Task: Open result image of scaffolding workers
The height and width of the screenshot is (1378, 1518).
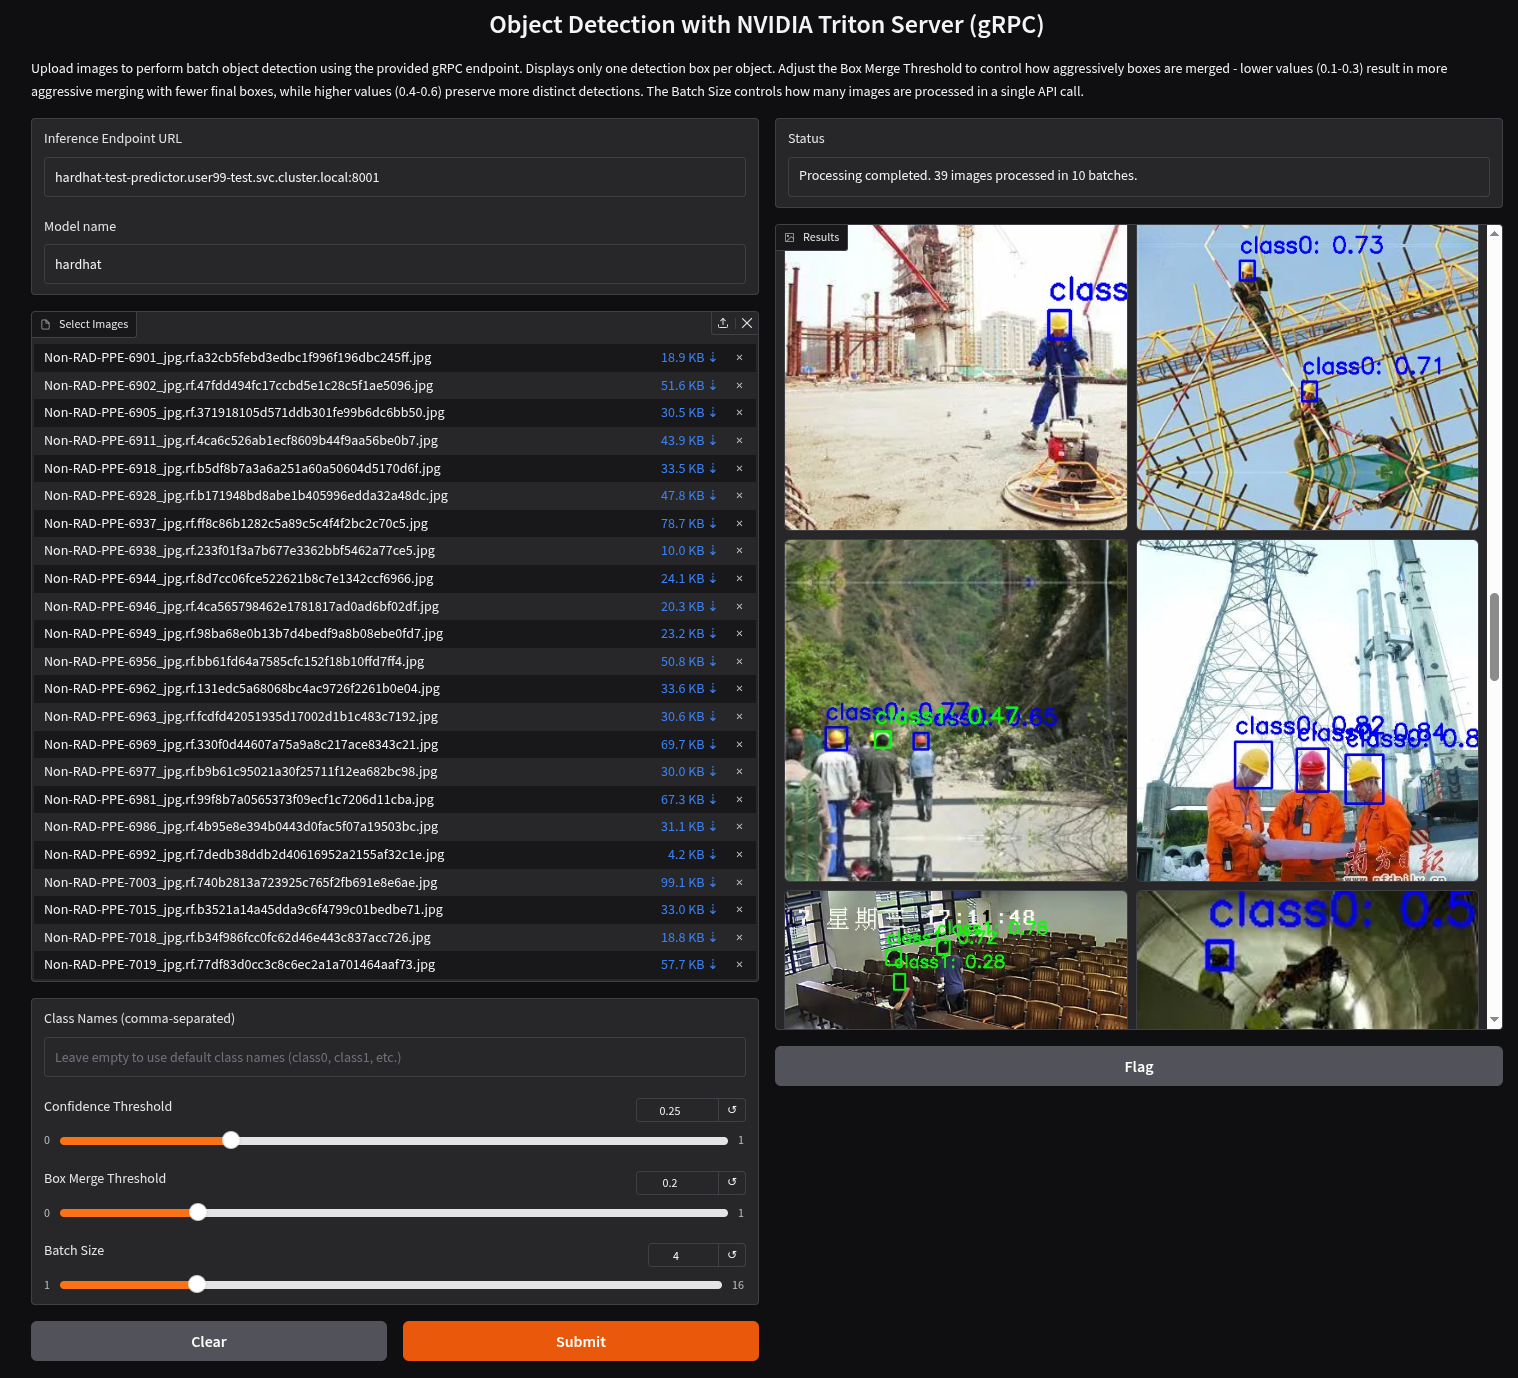Action: 1307,377
